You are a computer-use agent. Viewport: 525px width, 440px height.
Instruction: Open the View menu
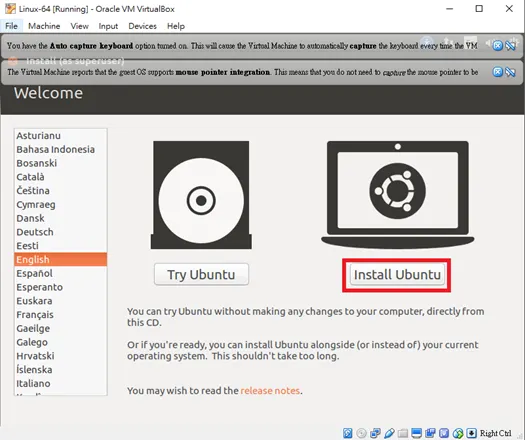(x=79, y=26)
